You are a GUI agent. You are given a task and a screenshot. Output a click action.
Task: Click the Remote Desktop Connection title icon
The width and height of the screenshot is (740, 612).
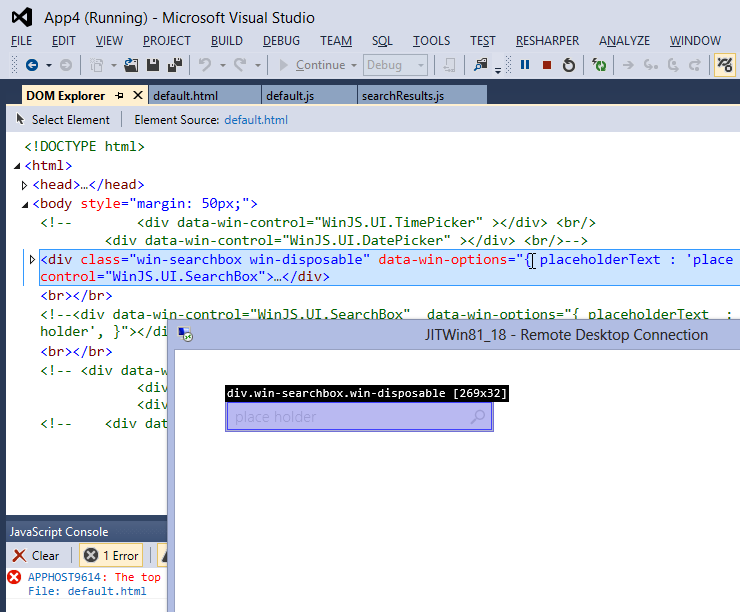click(185, 335)
